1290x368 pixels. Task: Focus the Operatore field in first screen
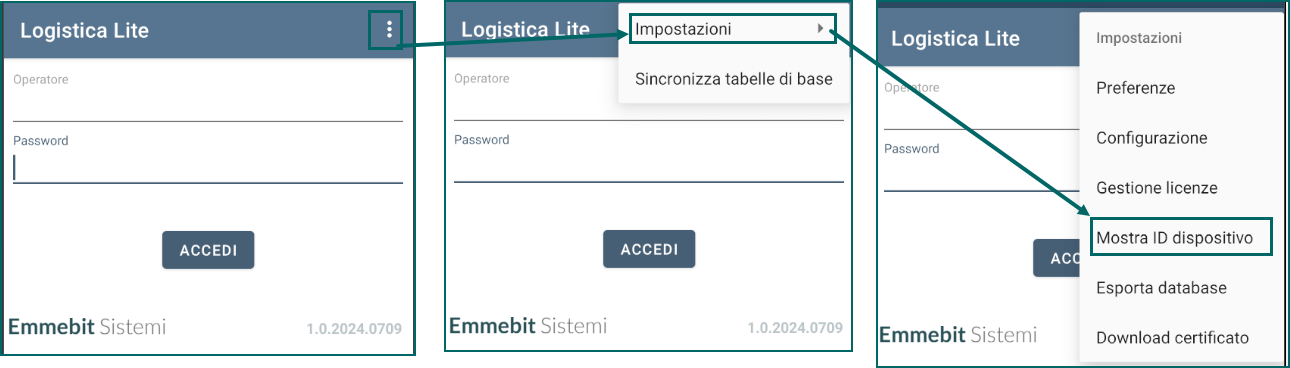(208, 98)
